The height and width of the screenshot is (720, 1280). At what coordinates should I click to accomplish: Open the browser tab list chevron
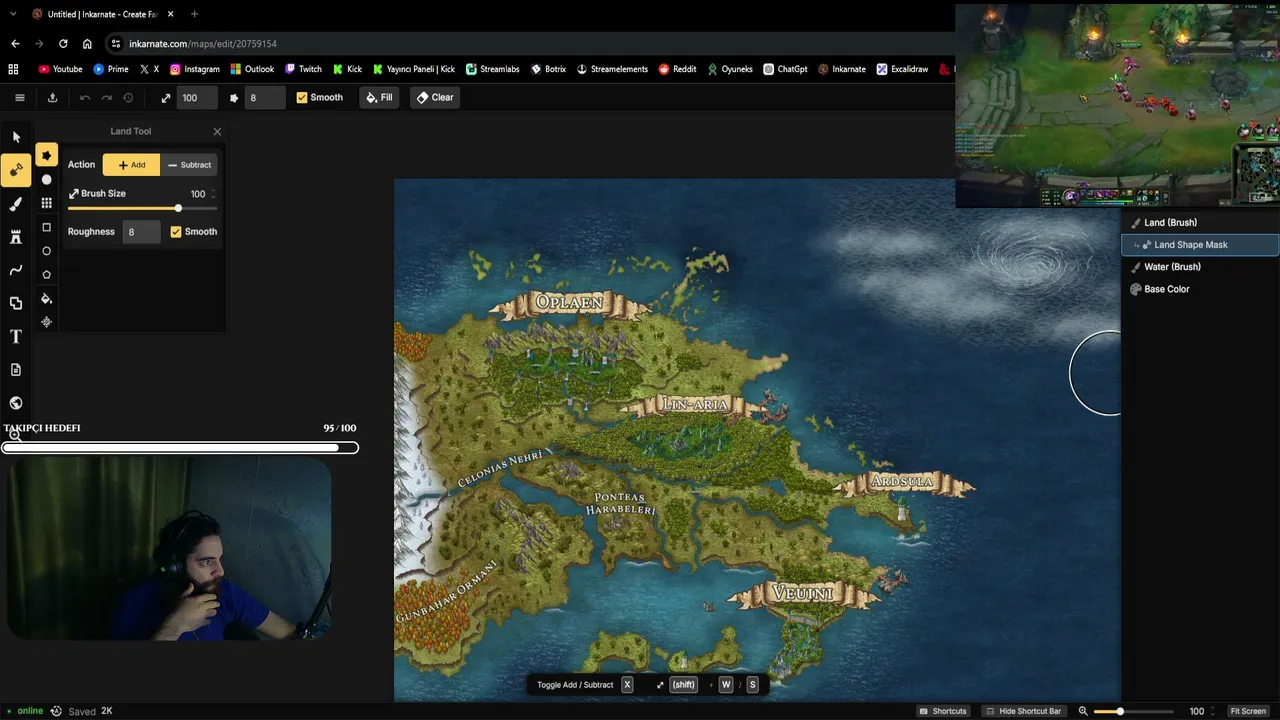(13, 14)
